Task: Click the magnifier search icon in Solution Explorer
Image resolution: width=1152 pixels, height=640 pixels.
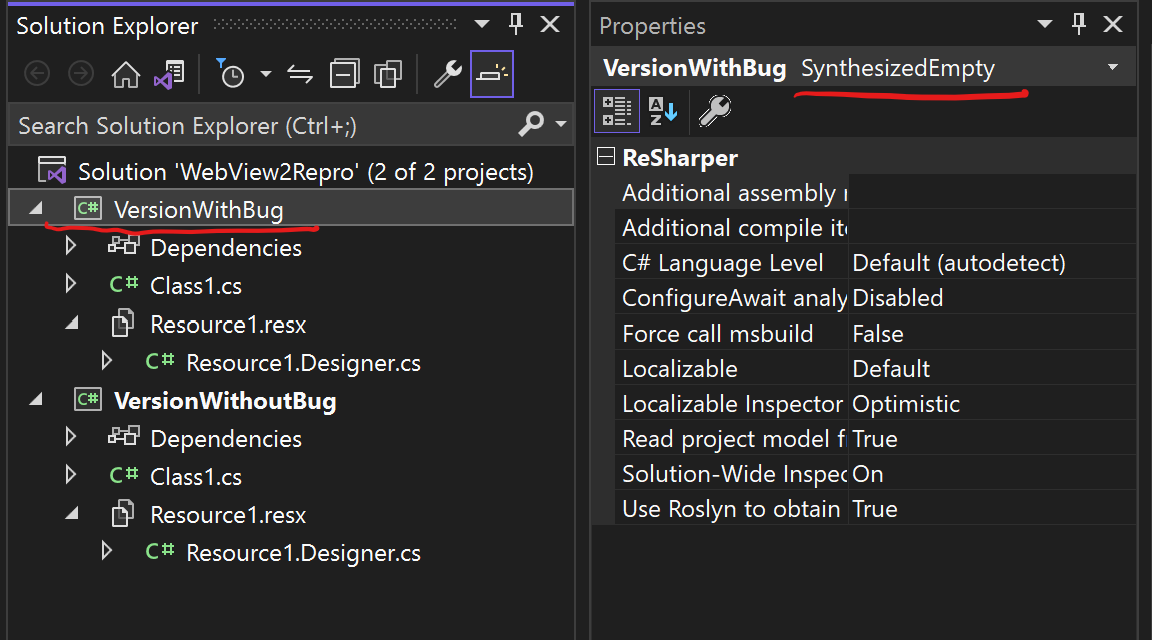Action: 531,123
